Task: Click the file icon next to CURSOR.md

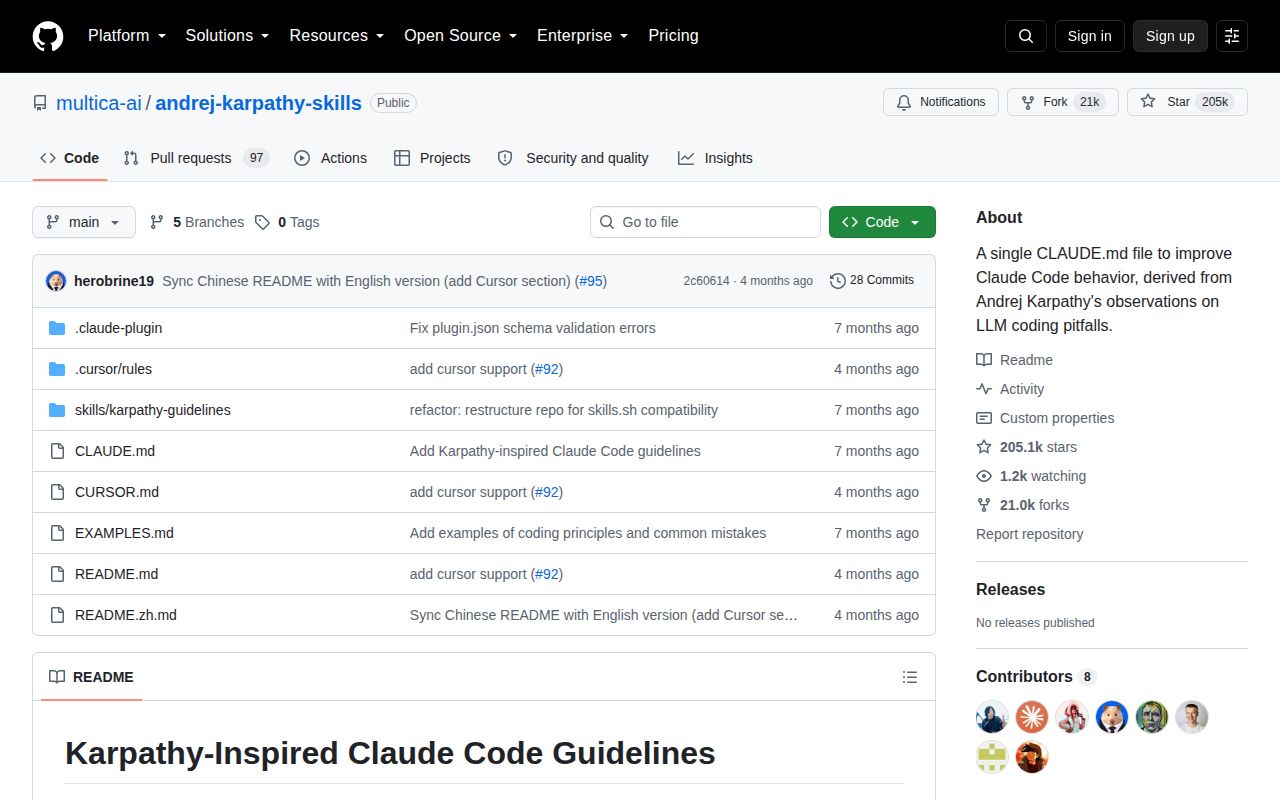Action: click(57, 492)
